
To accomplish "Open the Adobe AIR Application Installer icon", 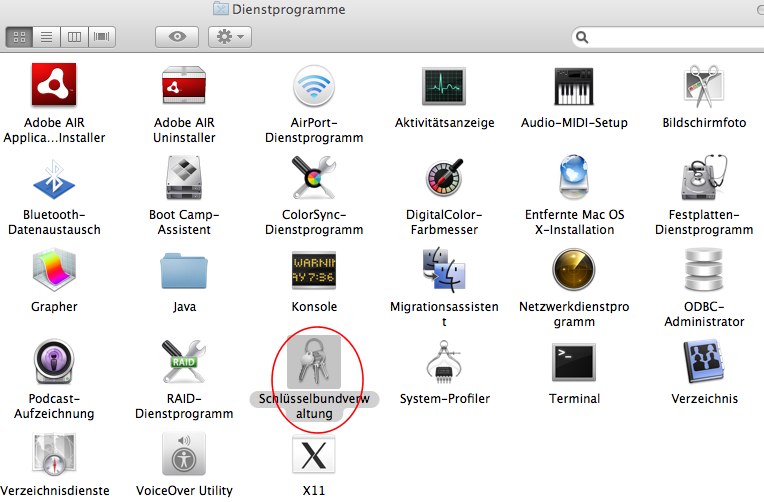I will (54, 84).
